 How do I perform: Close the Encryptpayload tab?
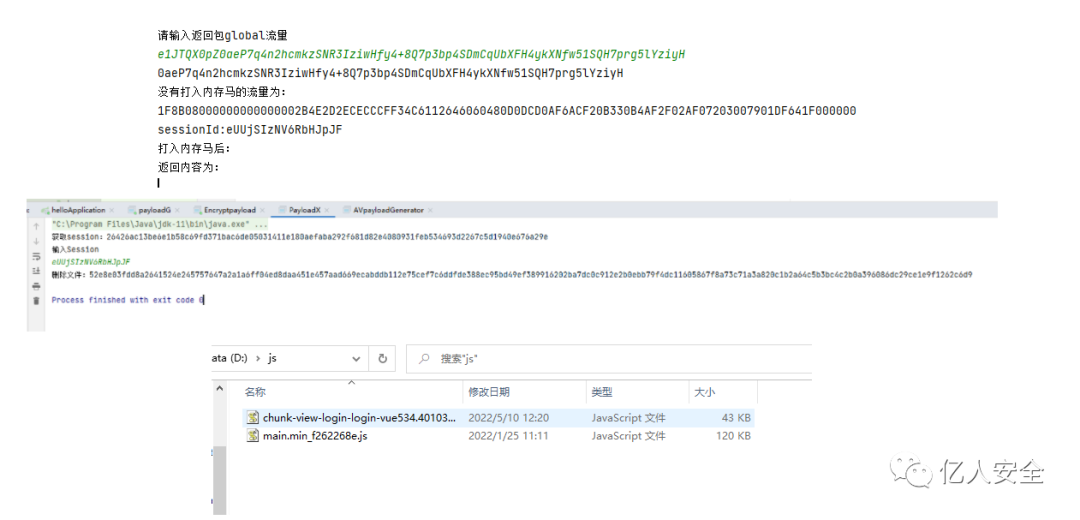[x=262, y=210]
